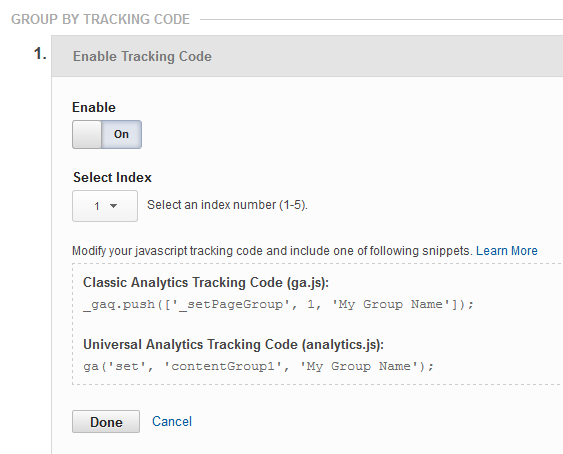Click the Universal Analytics Tracking Code heading
Viewport: 563px width, 454px height.
233,344
